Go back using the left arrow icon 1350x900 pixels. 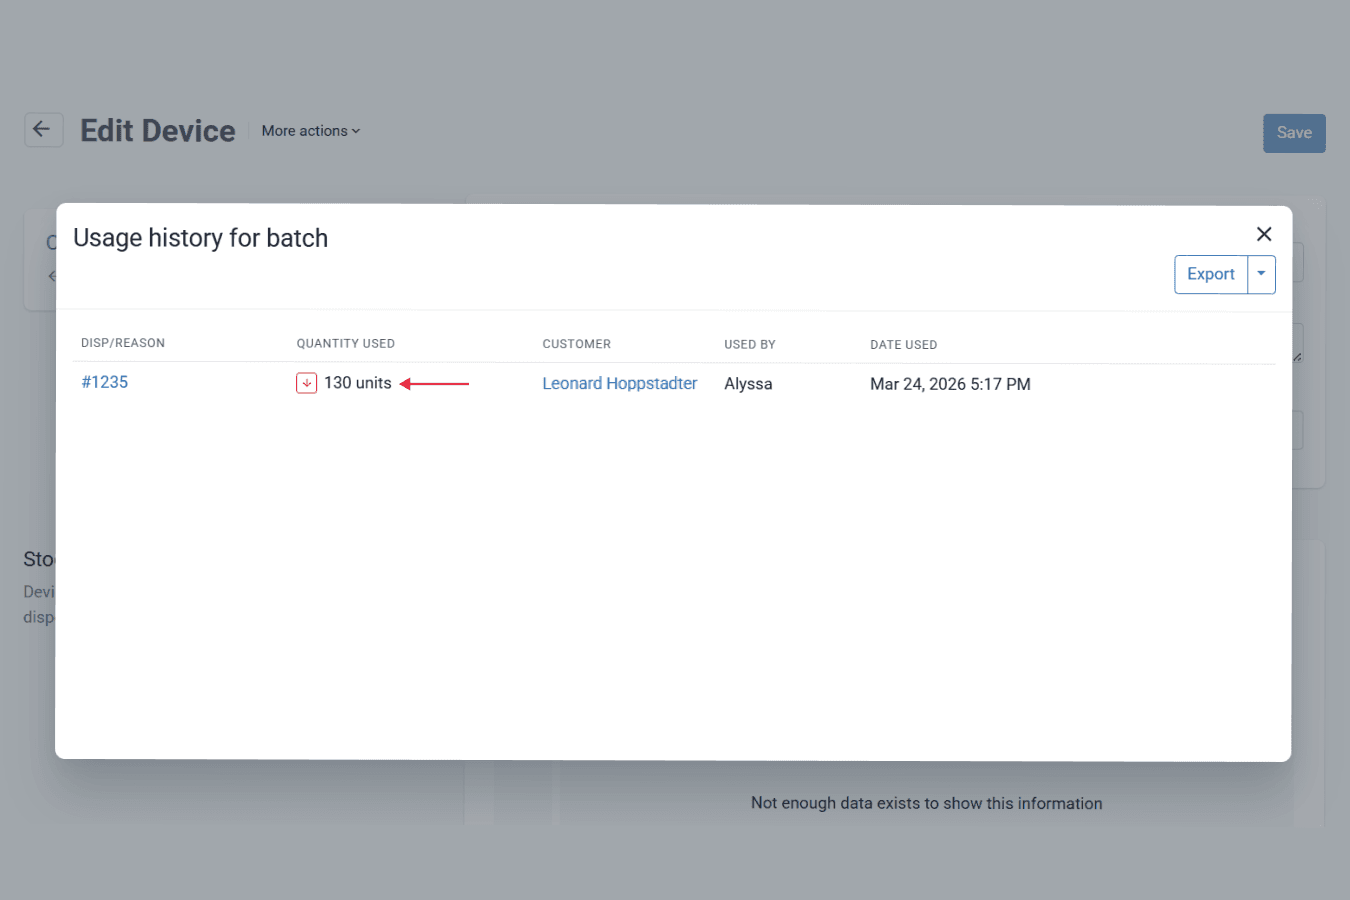pos(43,130)
